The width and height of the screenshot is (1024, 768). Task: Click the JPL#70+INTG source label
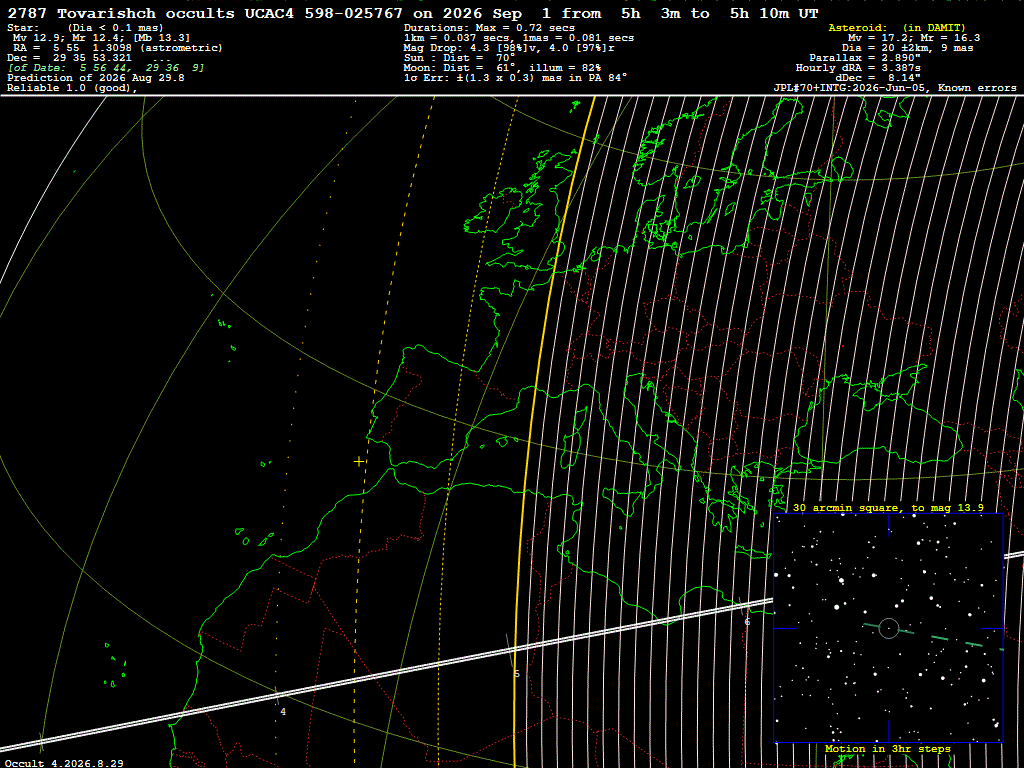pos(895,88)
